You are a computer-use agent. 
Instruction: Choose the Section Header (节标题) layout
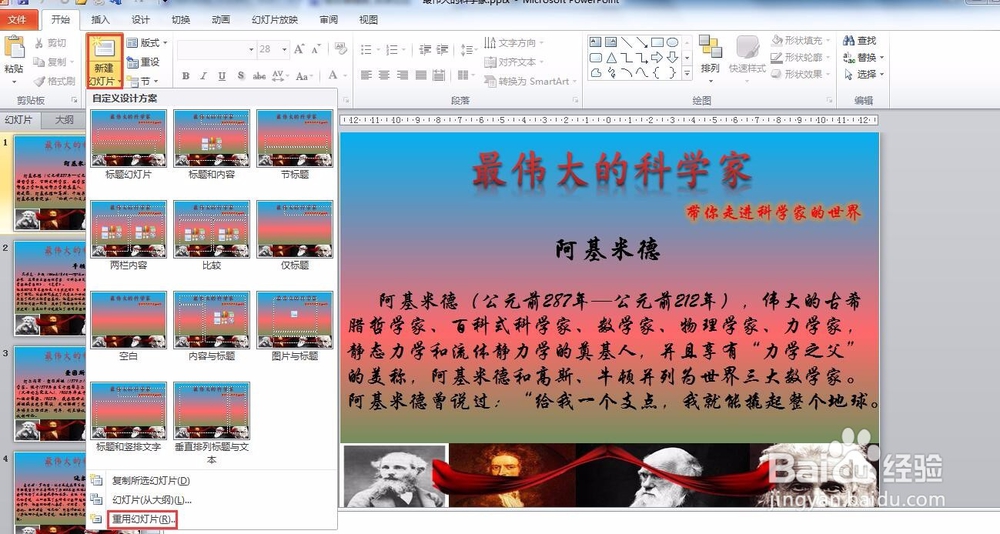[x=294, y=144]
